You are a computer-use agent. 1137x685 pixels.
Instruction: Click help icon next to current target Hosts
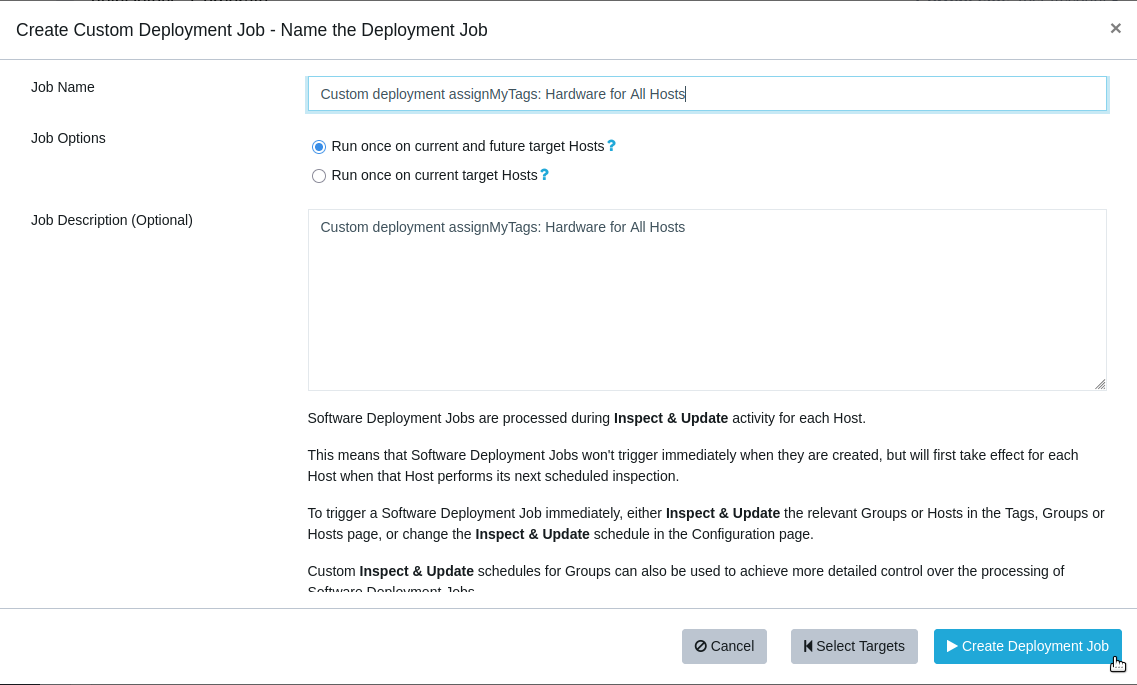click(544, 175)
